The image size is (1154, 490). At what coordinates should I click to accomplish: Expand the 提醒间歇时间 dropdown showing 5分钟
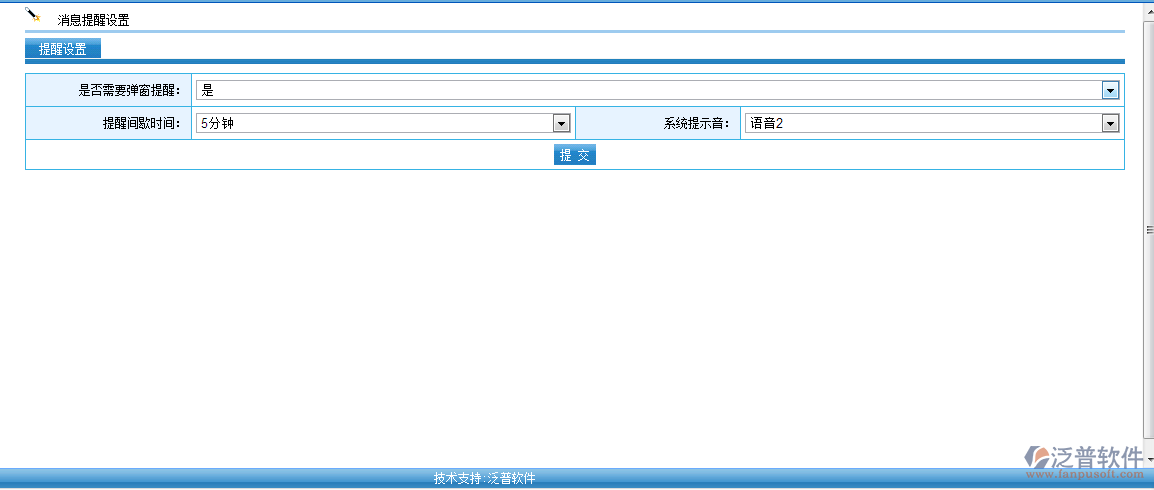tap(383, 124)
